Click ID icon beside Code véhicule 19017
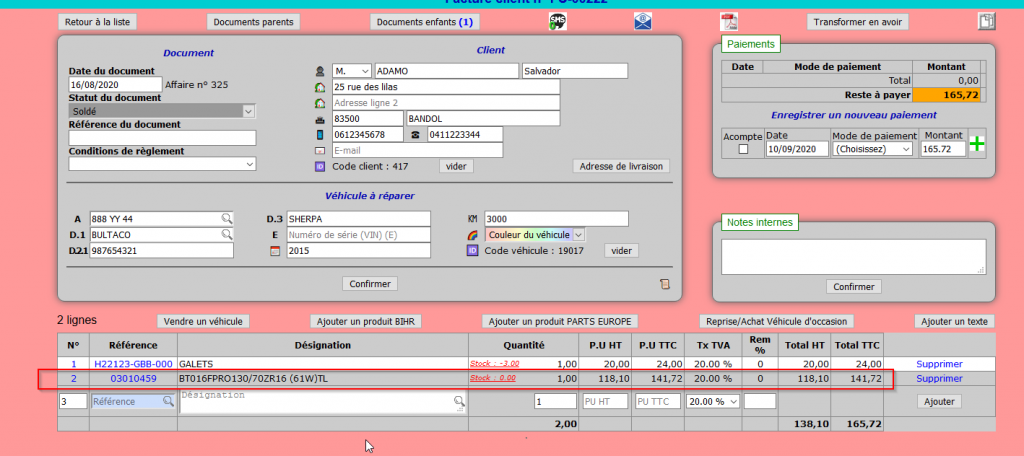The width and height of the screenshot is (1024, 456). (x=472, y=251)
